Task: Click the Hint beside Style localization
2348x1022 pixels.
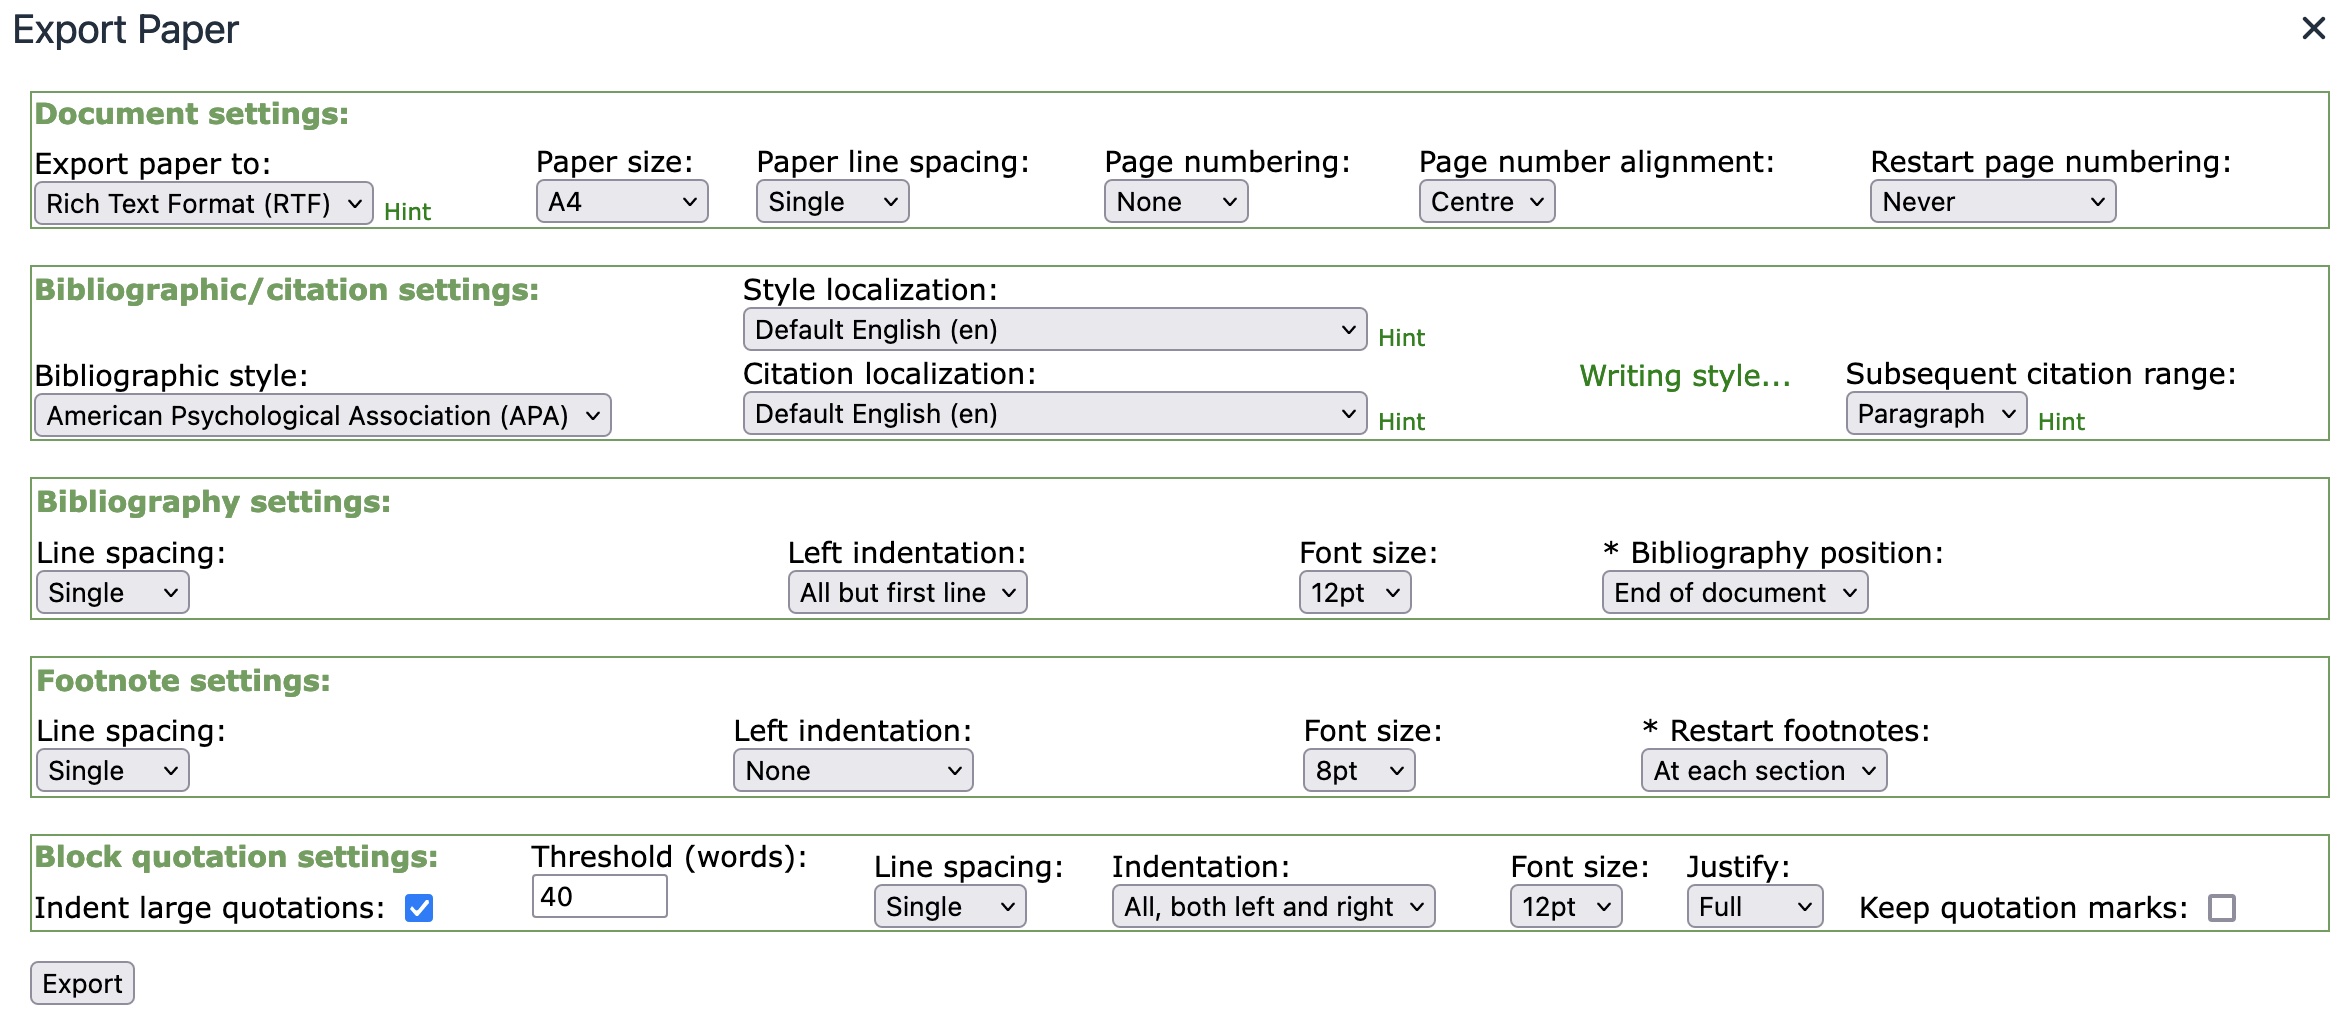Action: point(1402,337)
